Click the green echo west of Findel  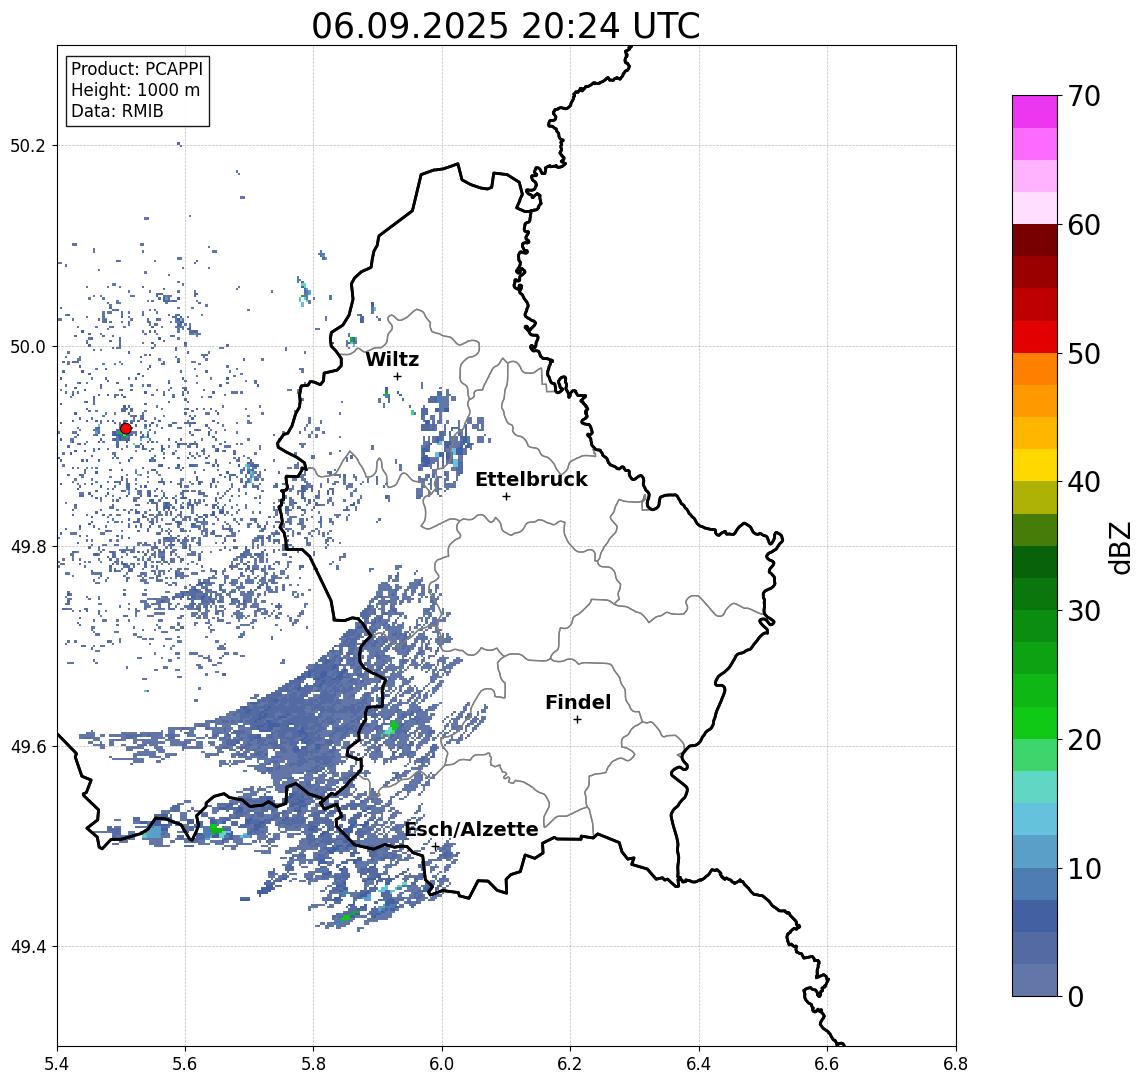pyautogui.click(x=392, y=727)
